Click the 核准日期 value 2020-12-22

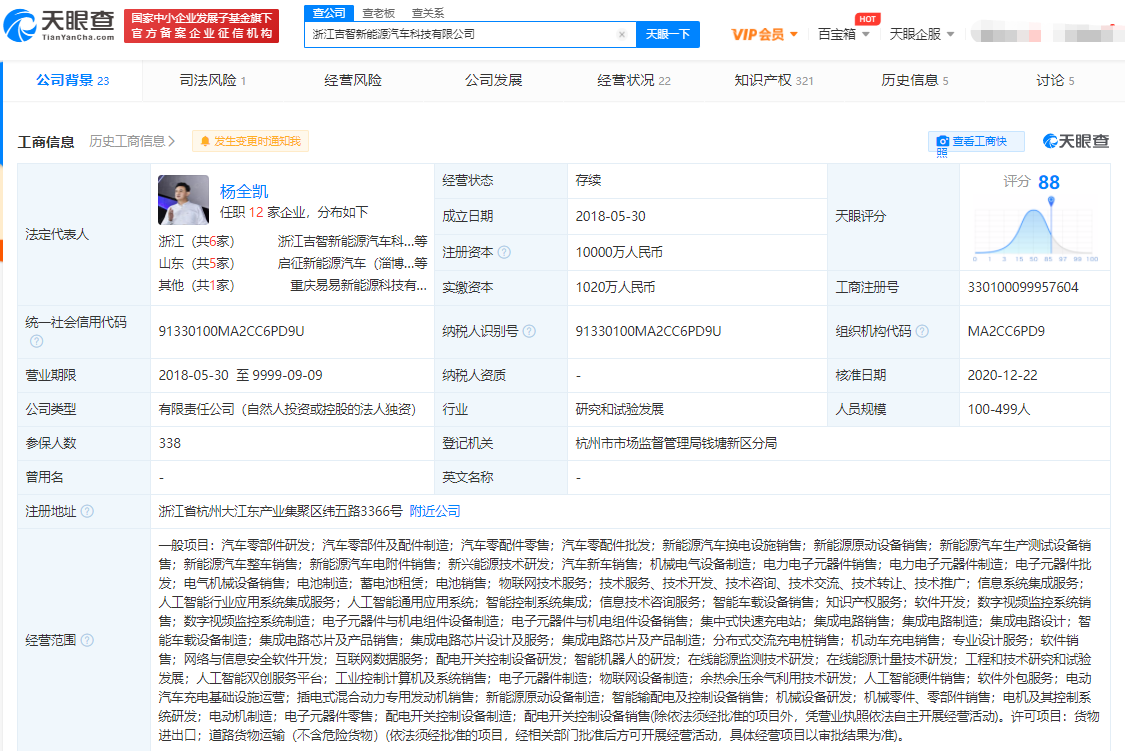click(1002, 375)
